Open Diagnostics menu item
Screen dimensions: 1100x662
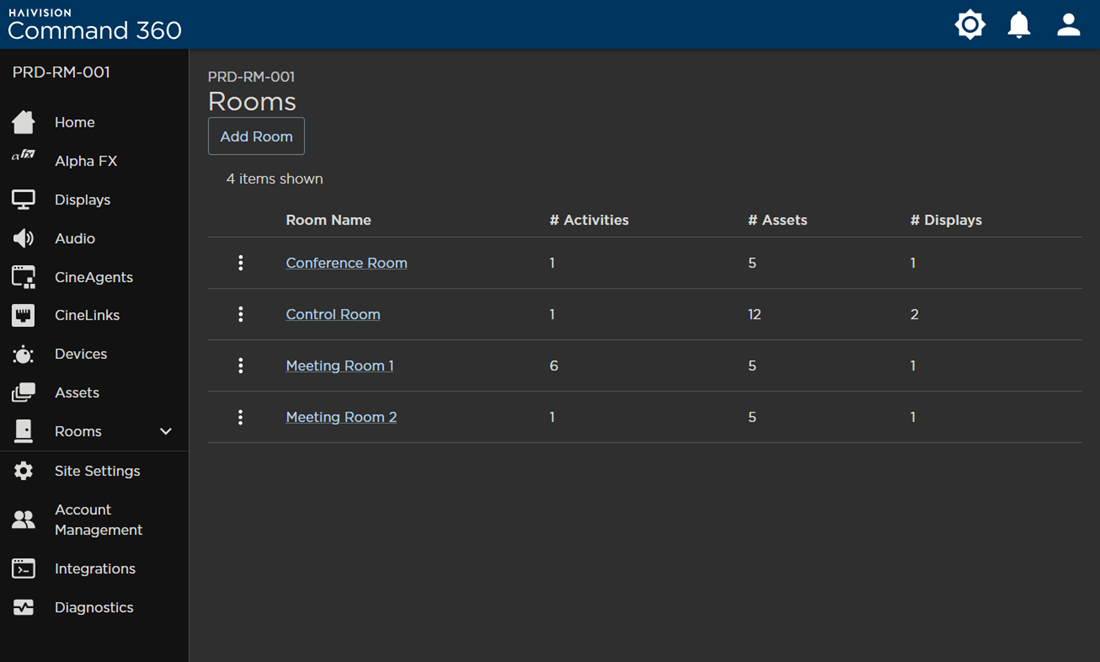(x=94, y=607)
